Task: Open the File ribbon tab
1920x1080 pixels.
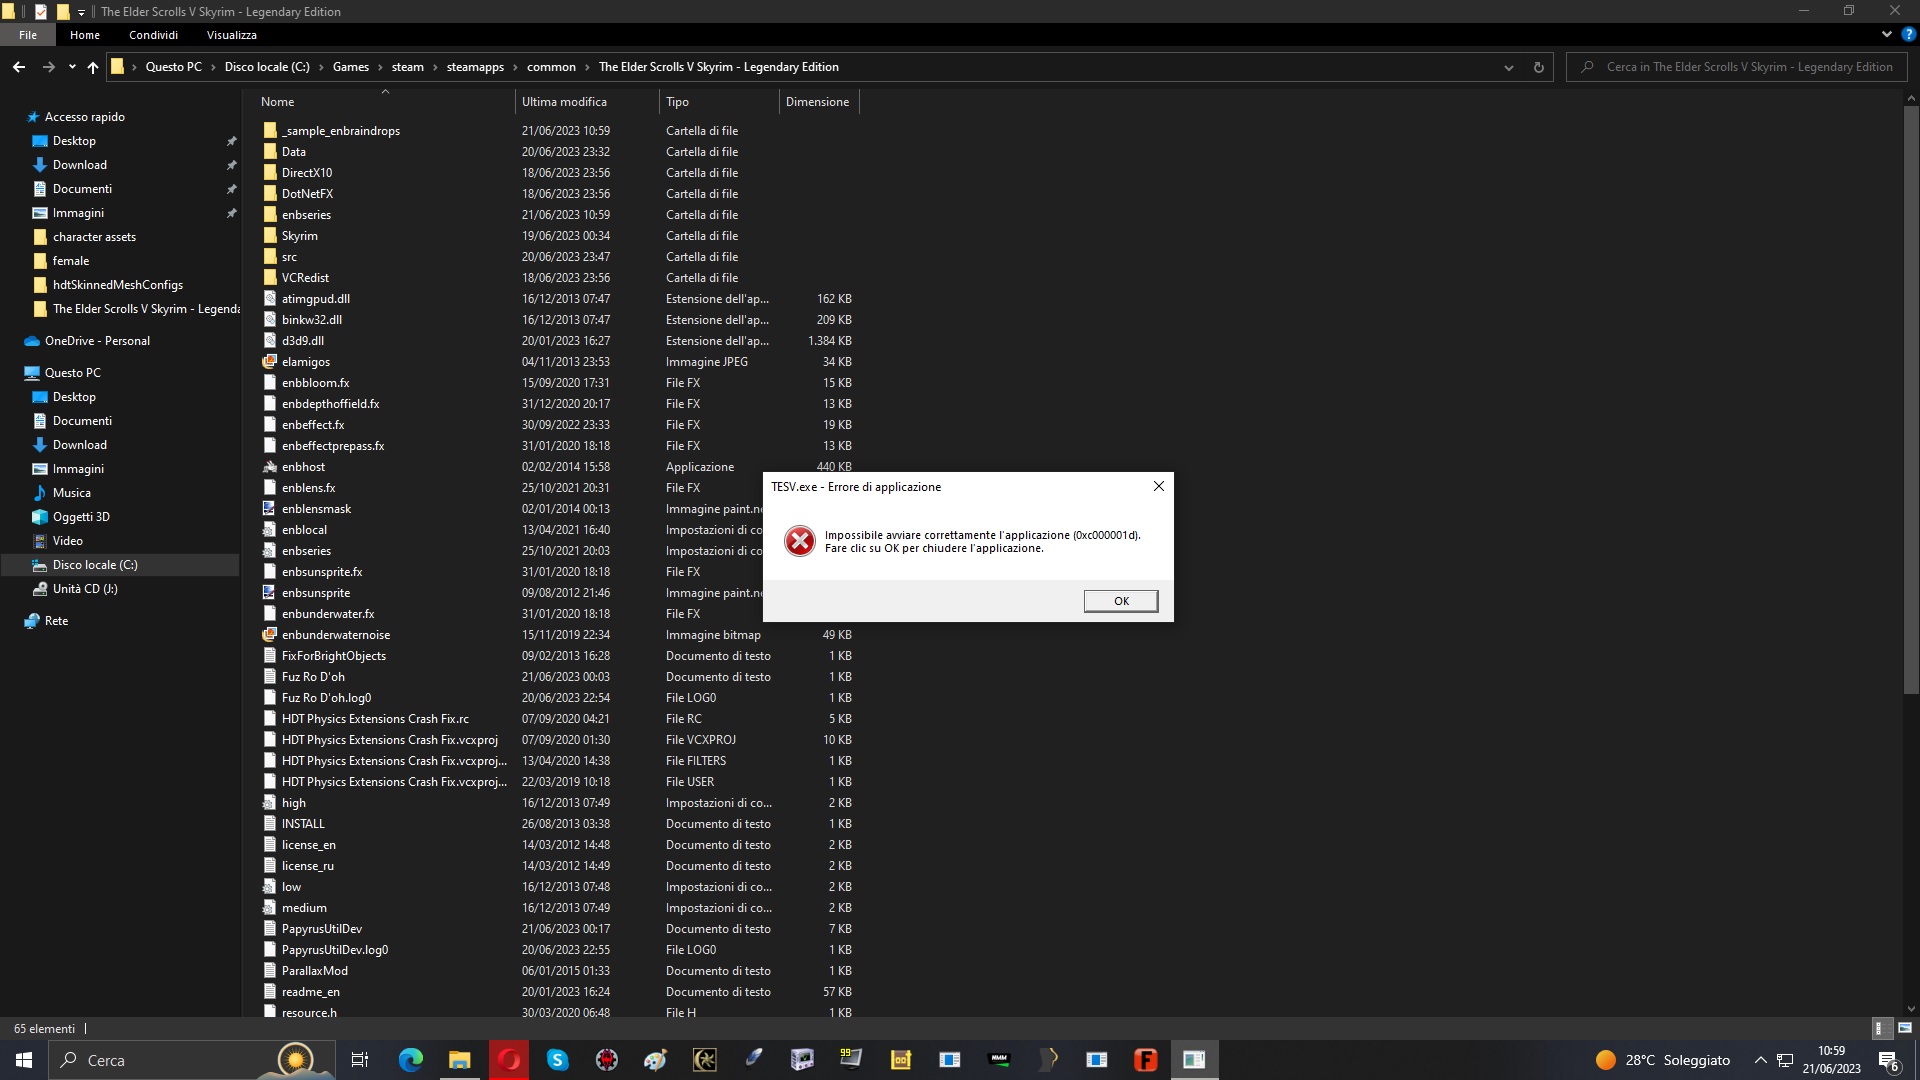Action: pyautogui.click(x=28, y=35)
